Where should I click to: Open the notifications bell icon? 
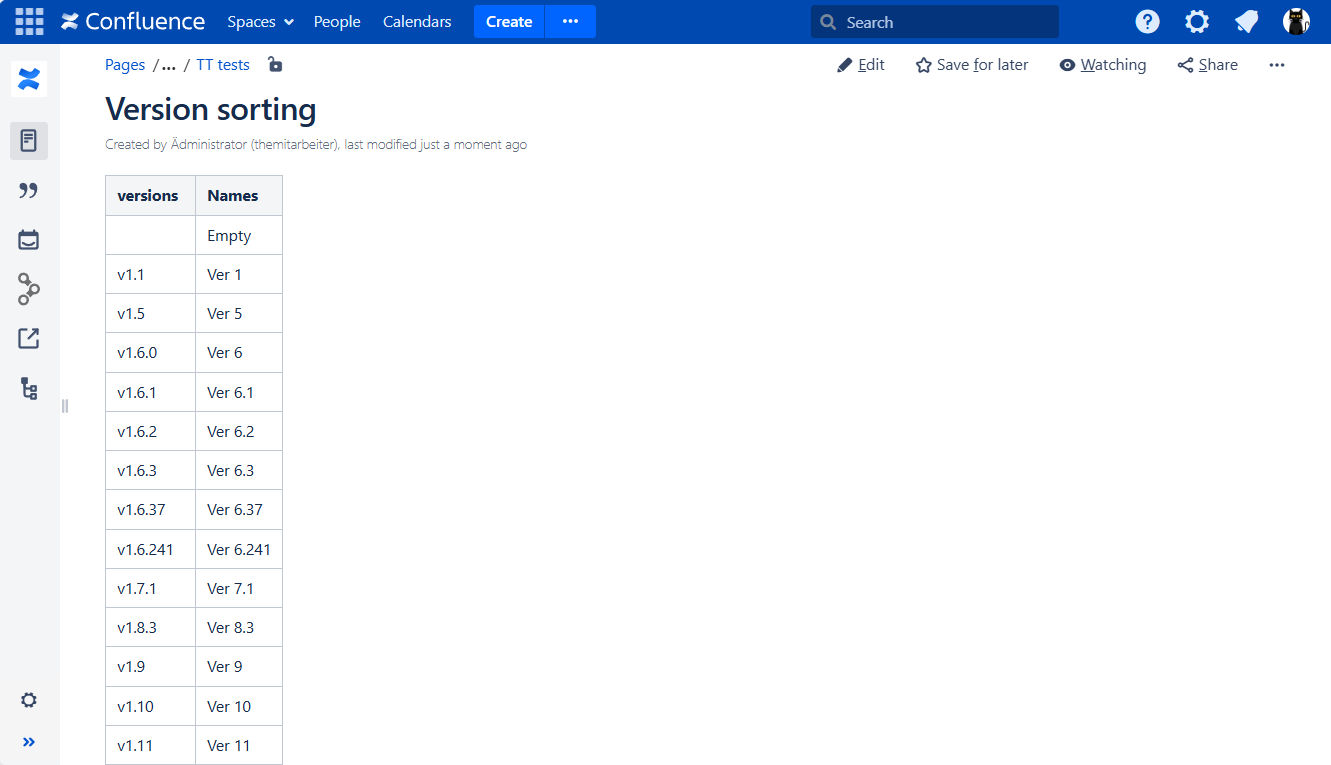click(1246, 22)
